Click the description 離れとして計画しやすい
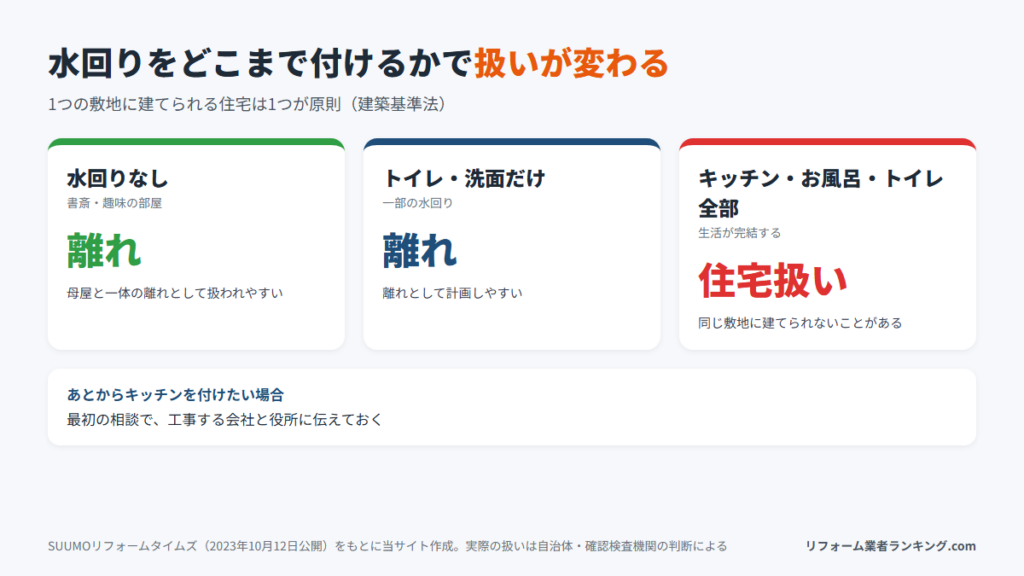 pos(453,293)
